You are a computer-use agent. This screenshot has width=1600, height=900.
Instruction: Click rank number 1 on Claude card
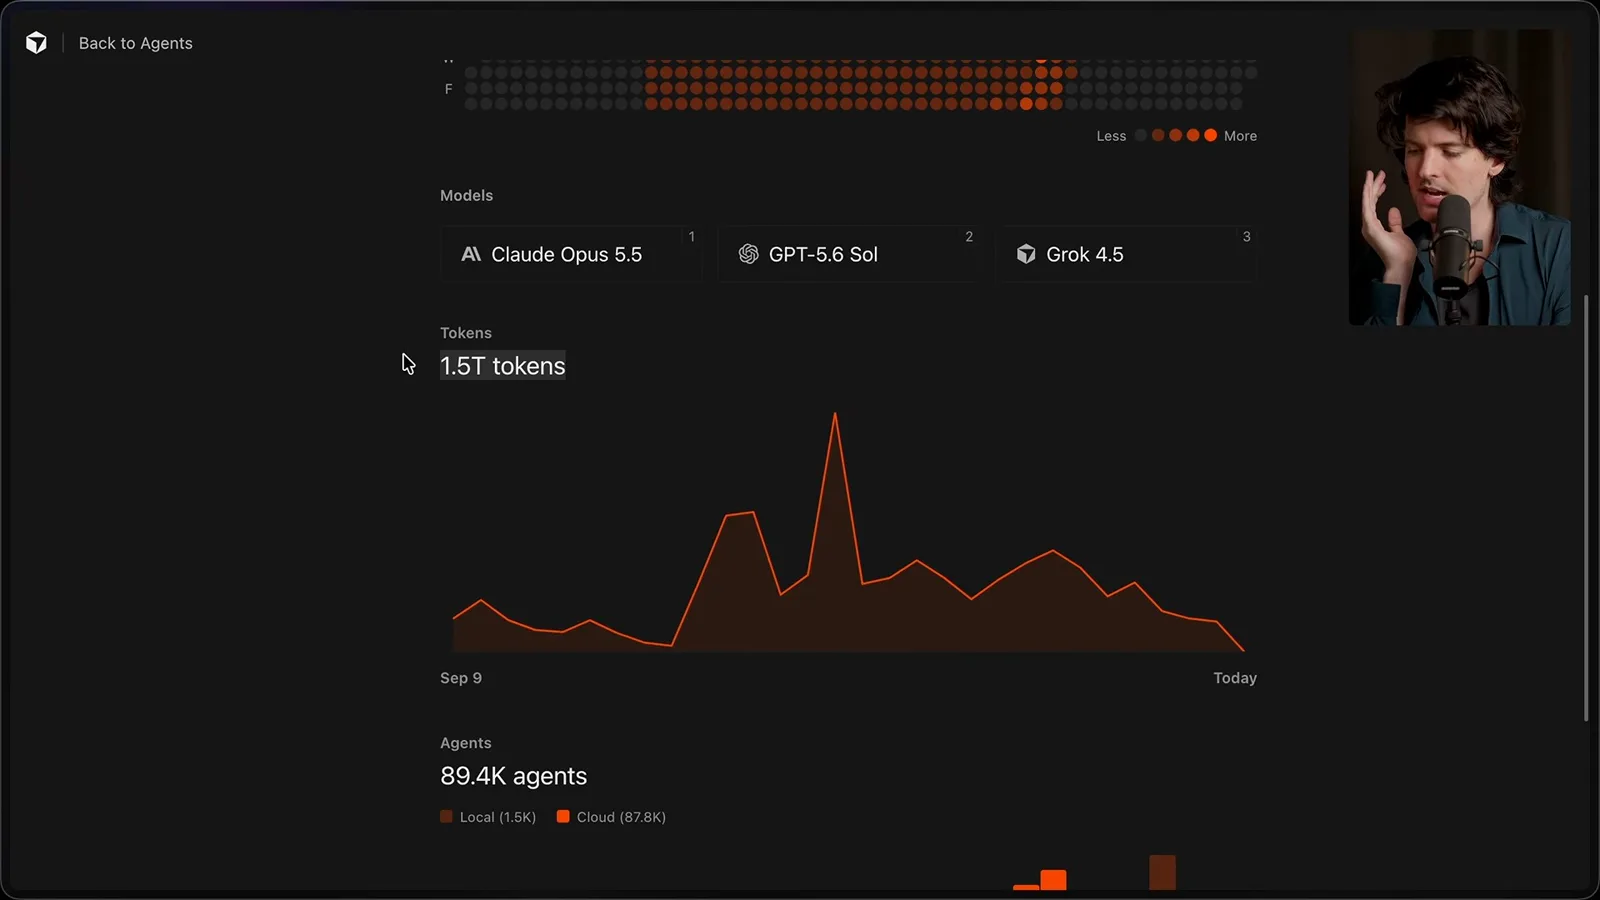coord(691,237)
